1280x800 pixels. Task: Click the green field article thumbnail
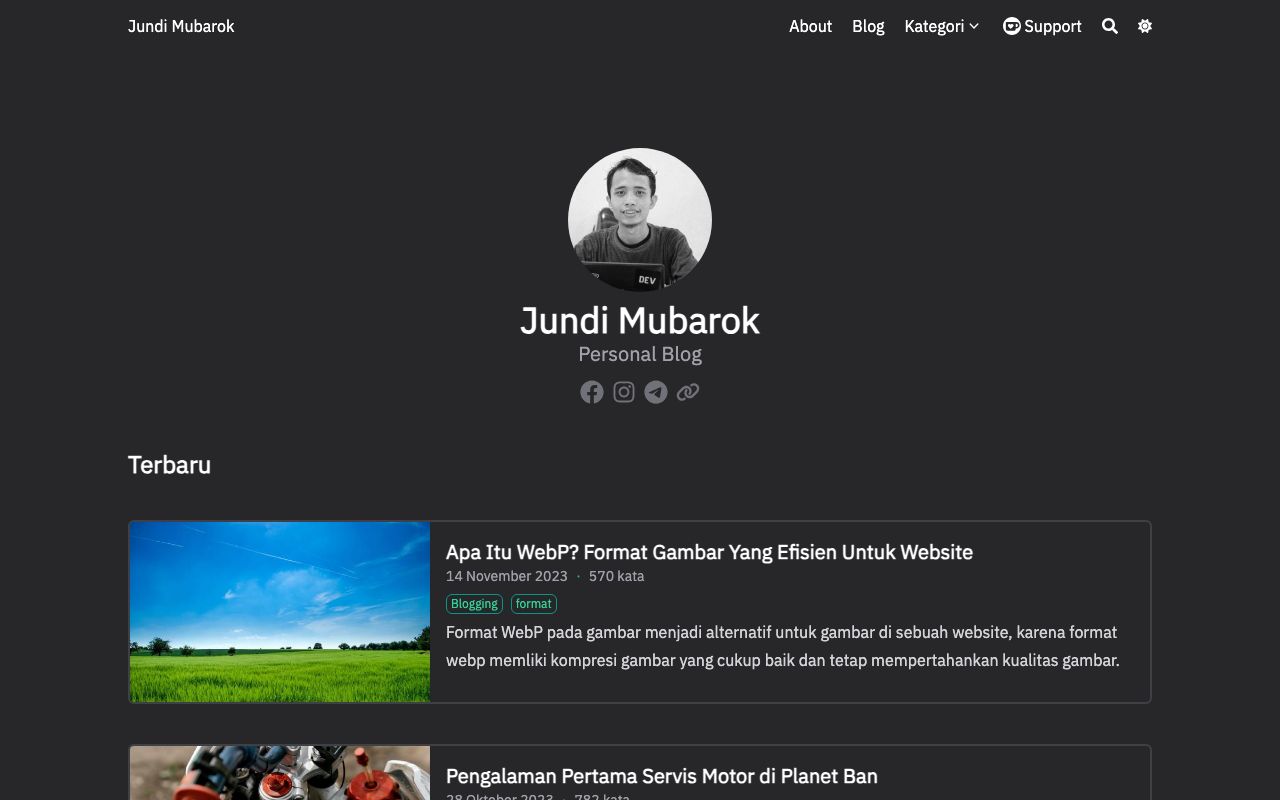point(280,612)
